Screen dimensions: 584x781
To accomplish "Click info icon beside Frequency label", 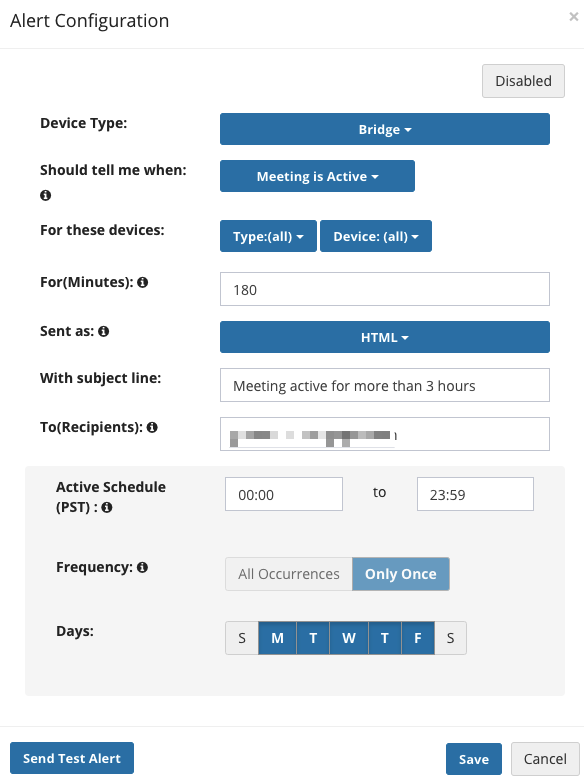I will click(143, 567).
